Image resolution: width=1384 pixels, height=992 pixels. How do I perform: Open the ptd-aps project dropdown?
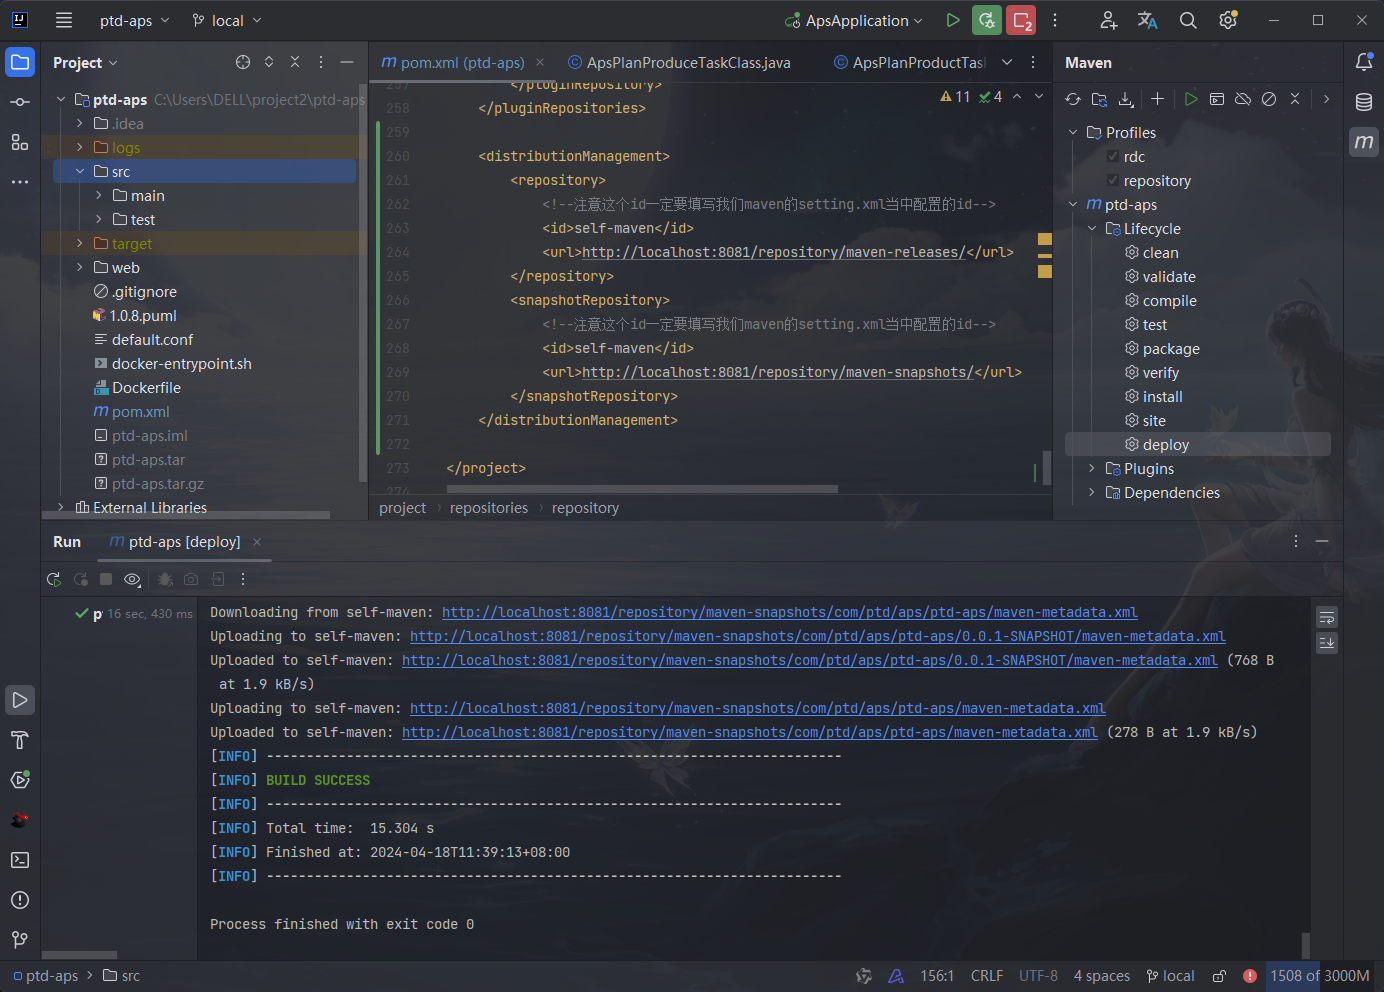click(x=135, y=20)
